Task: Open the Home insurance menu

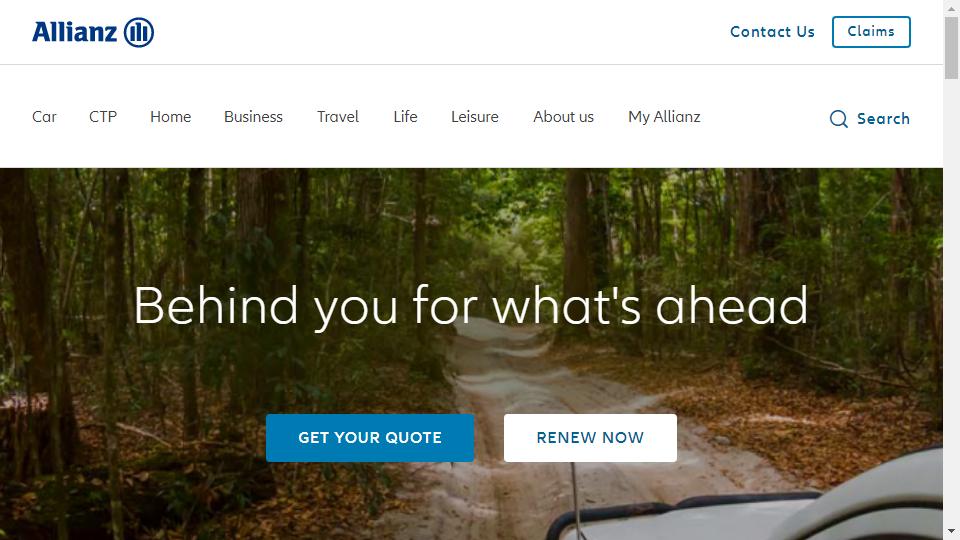Action: click(x=171, y=117)
